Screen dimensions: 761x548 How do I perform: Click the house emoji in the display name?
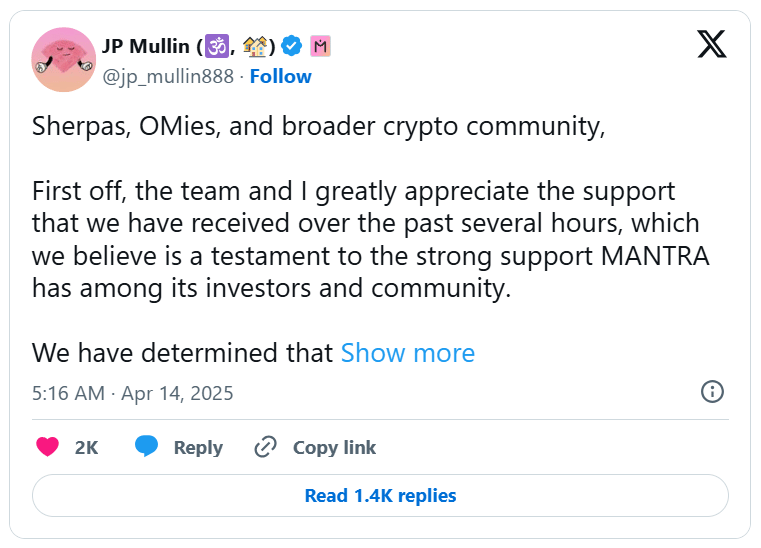click(255, 46)
